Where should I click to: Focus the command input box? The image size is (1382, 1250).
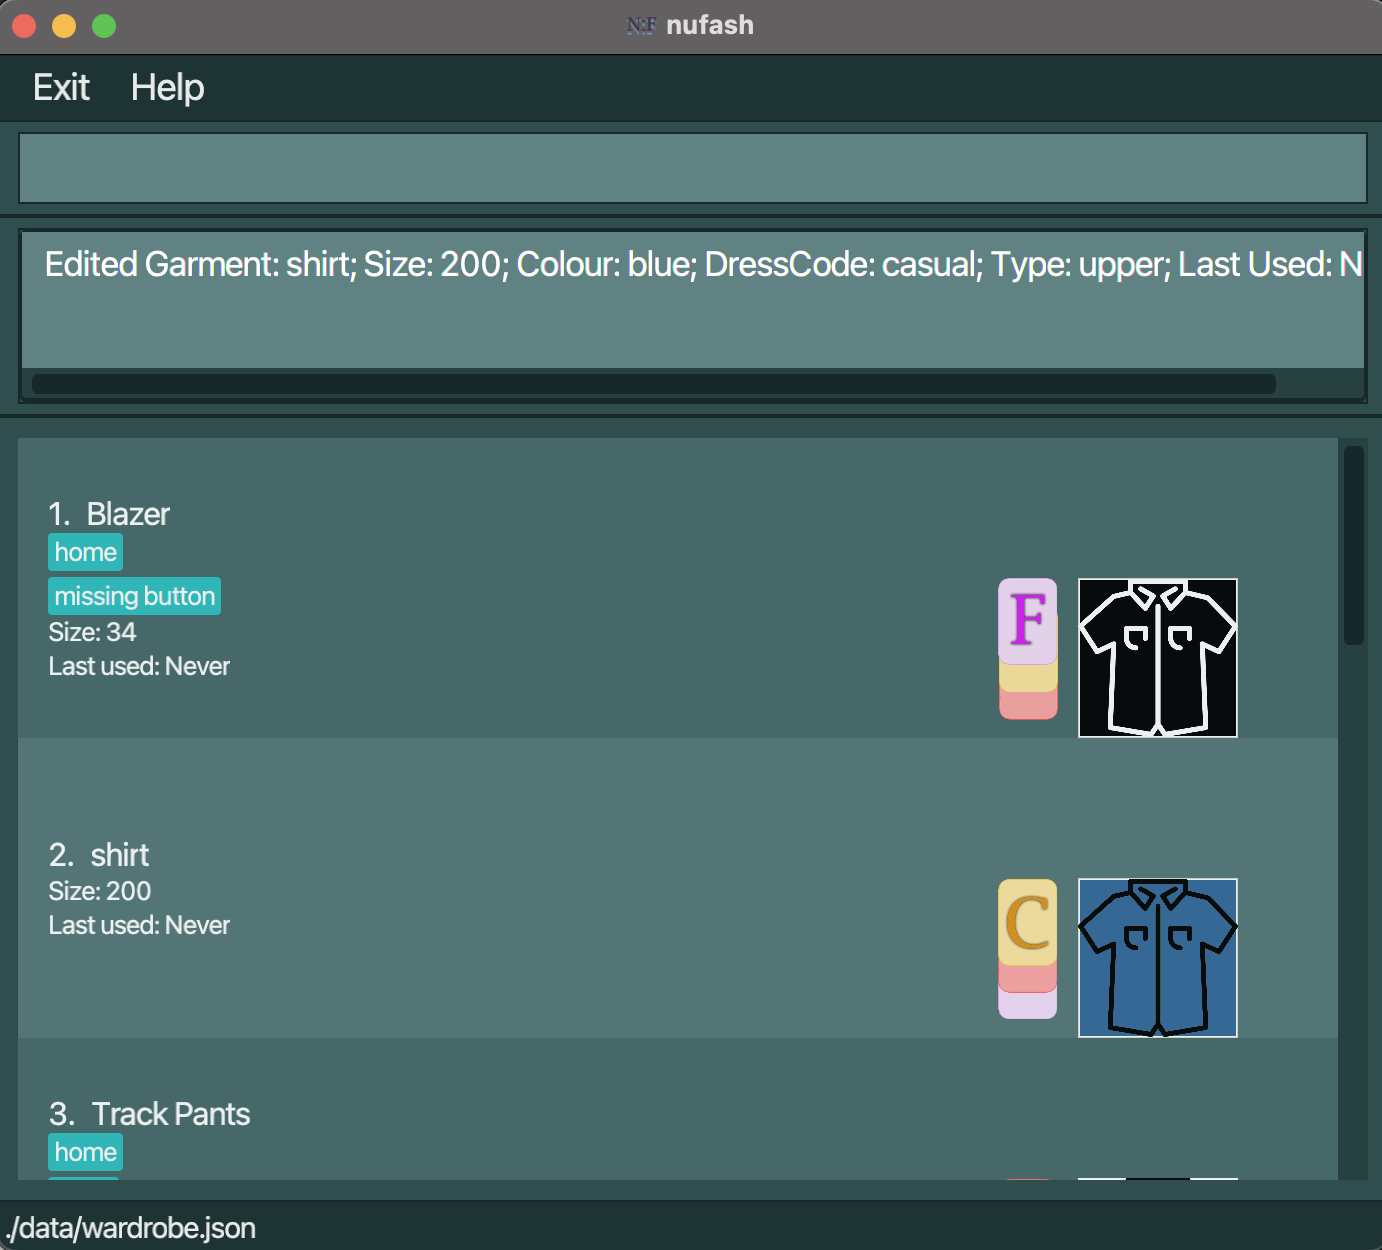pyautogui.click(x=692, y=168)
